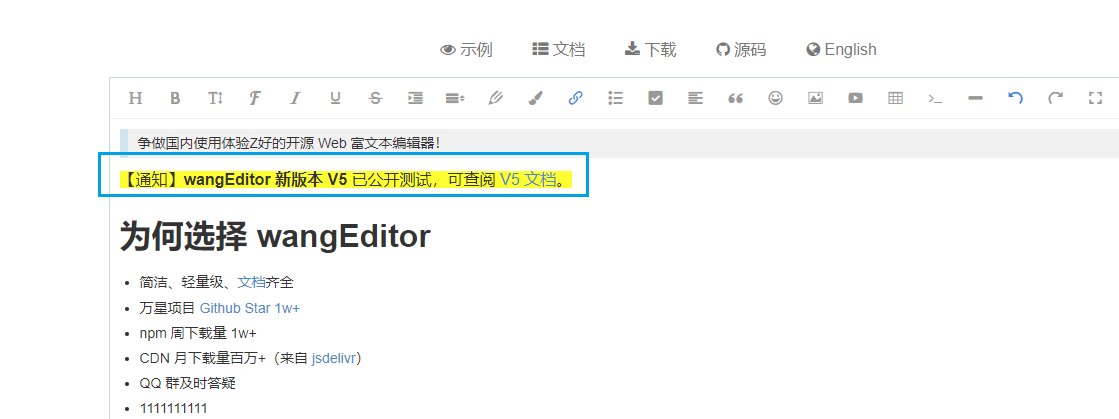The image size is (1119, 419).
Task: Visit the jsdelivr link
Action: pyautogui.click(x=333, y=358)
